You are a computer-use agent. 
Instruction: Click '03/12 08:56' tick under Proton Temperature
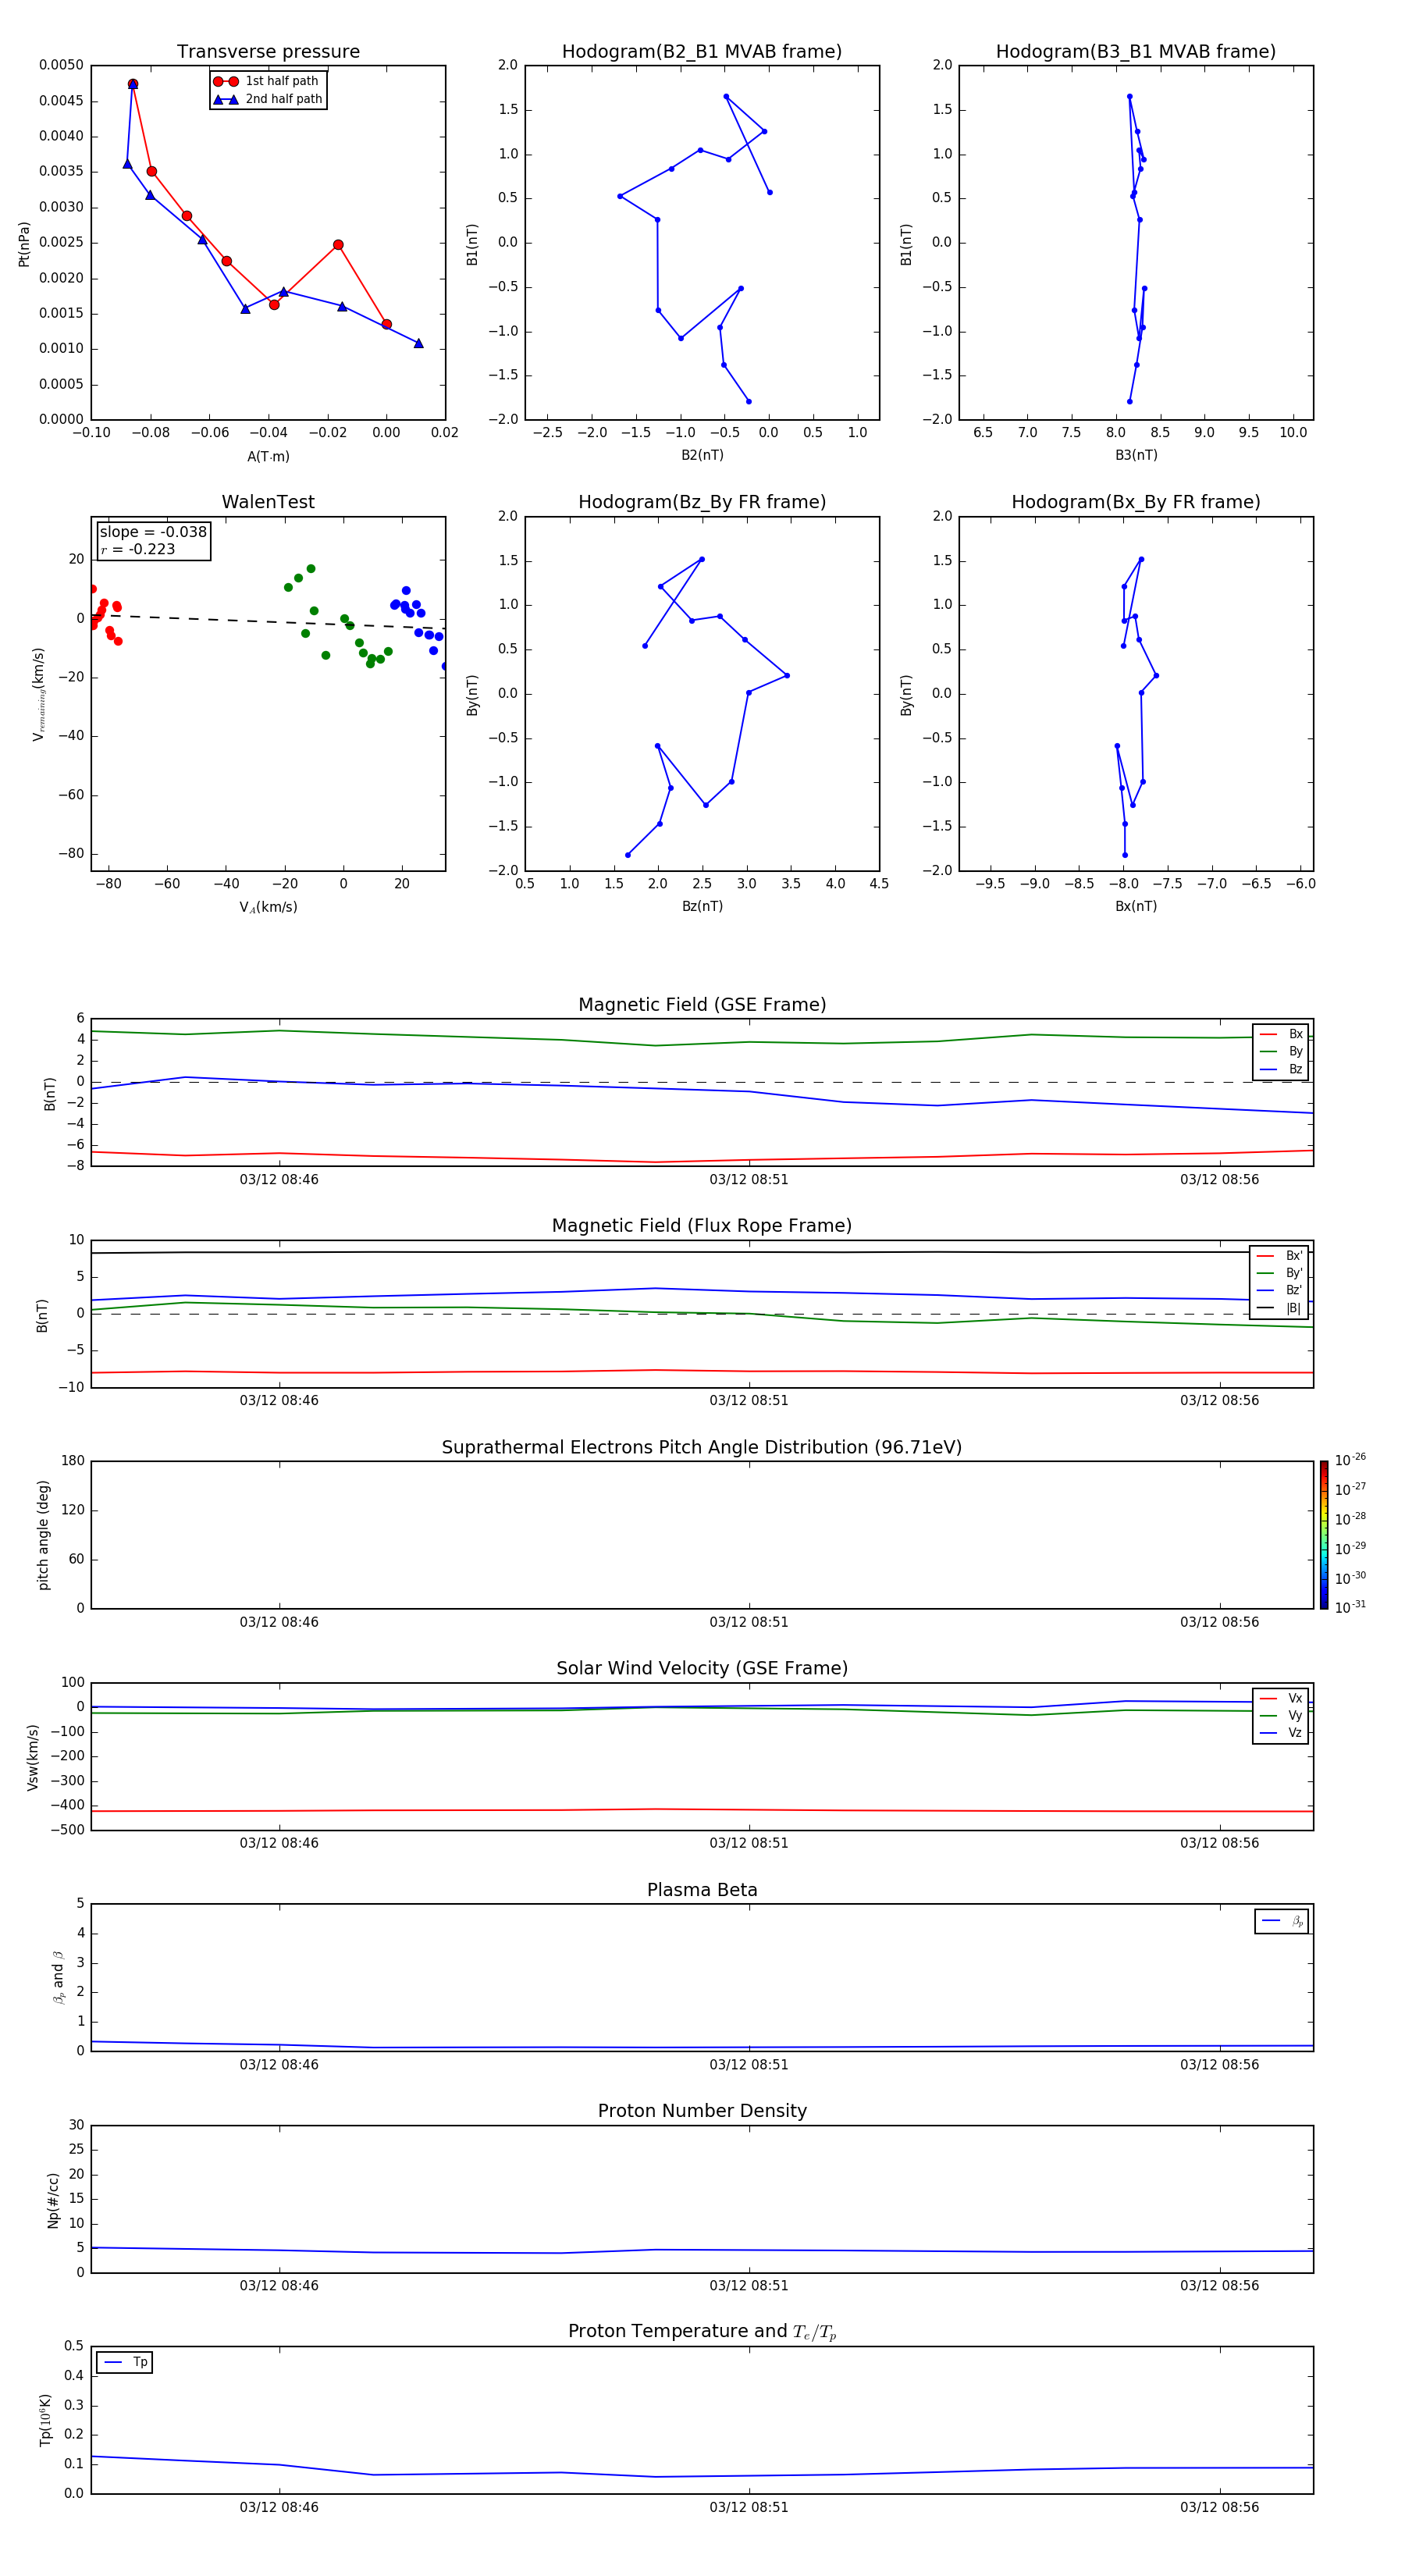[1219, 2507]
